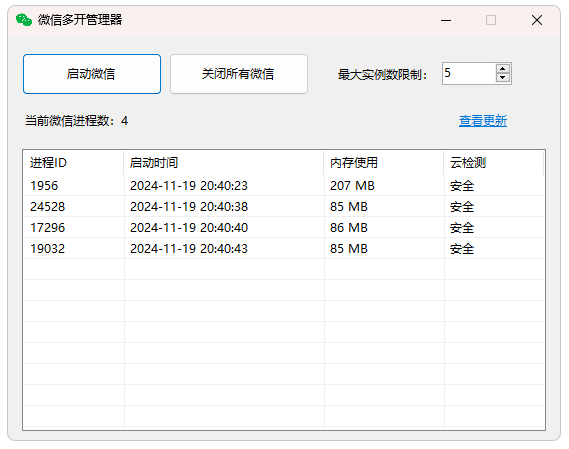Image resolution: width=569 pixels, height=449 pixels.
Task: Sort by the 进程ID column header
Action: (74, 163)
